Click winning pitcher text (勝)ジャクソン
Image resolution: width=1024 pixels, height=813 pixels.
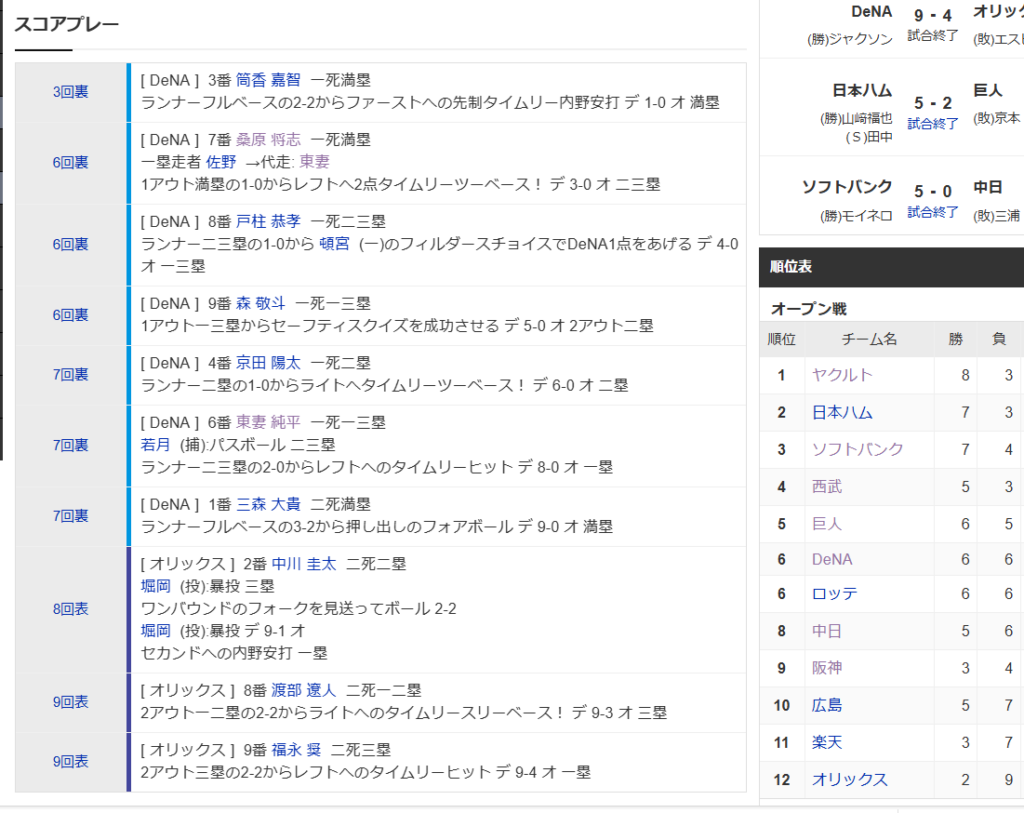850,39
